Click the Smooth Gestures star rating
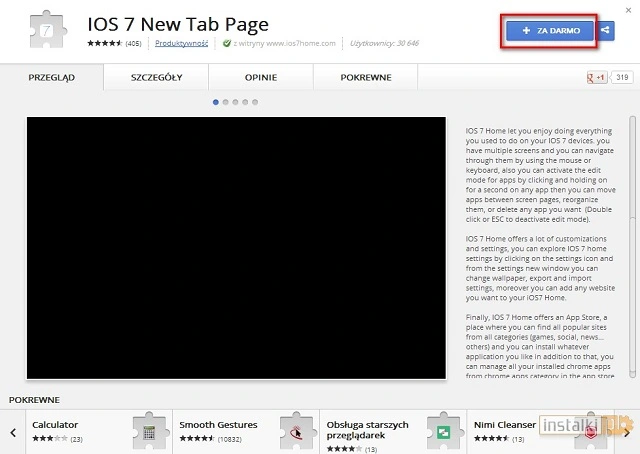This screenshot has width=640, height=454. 197,439
